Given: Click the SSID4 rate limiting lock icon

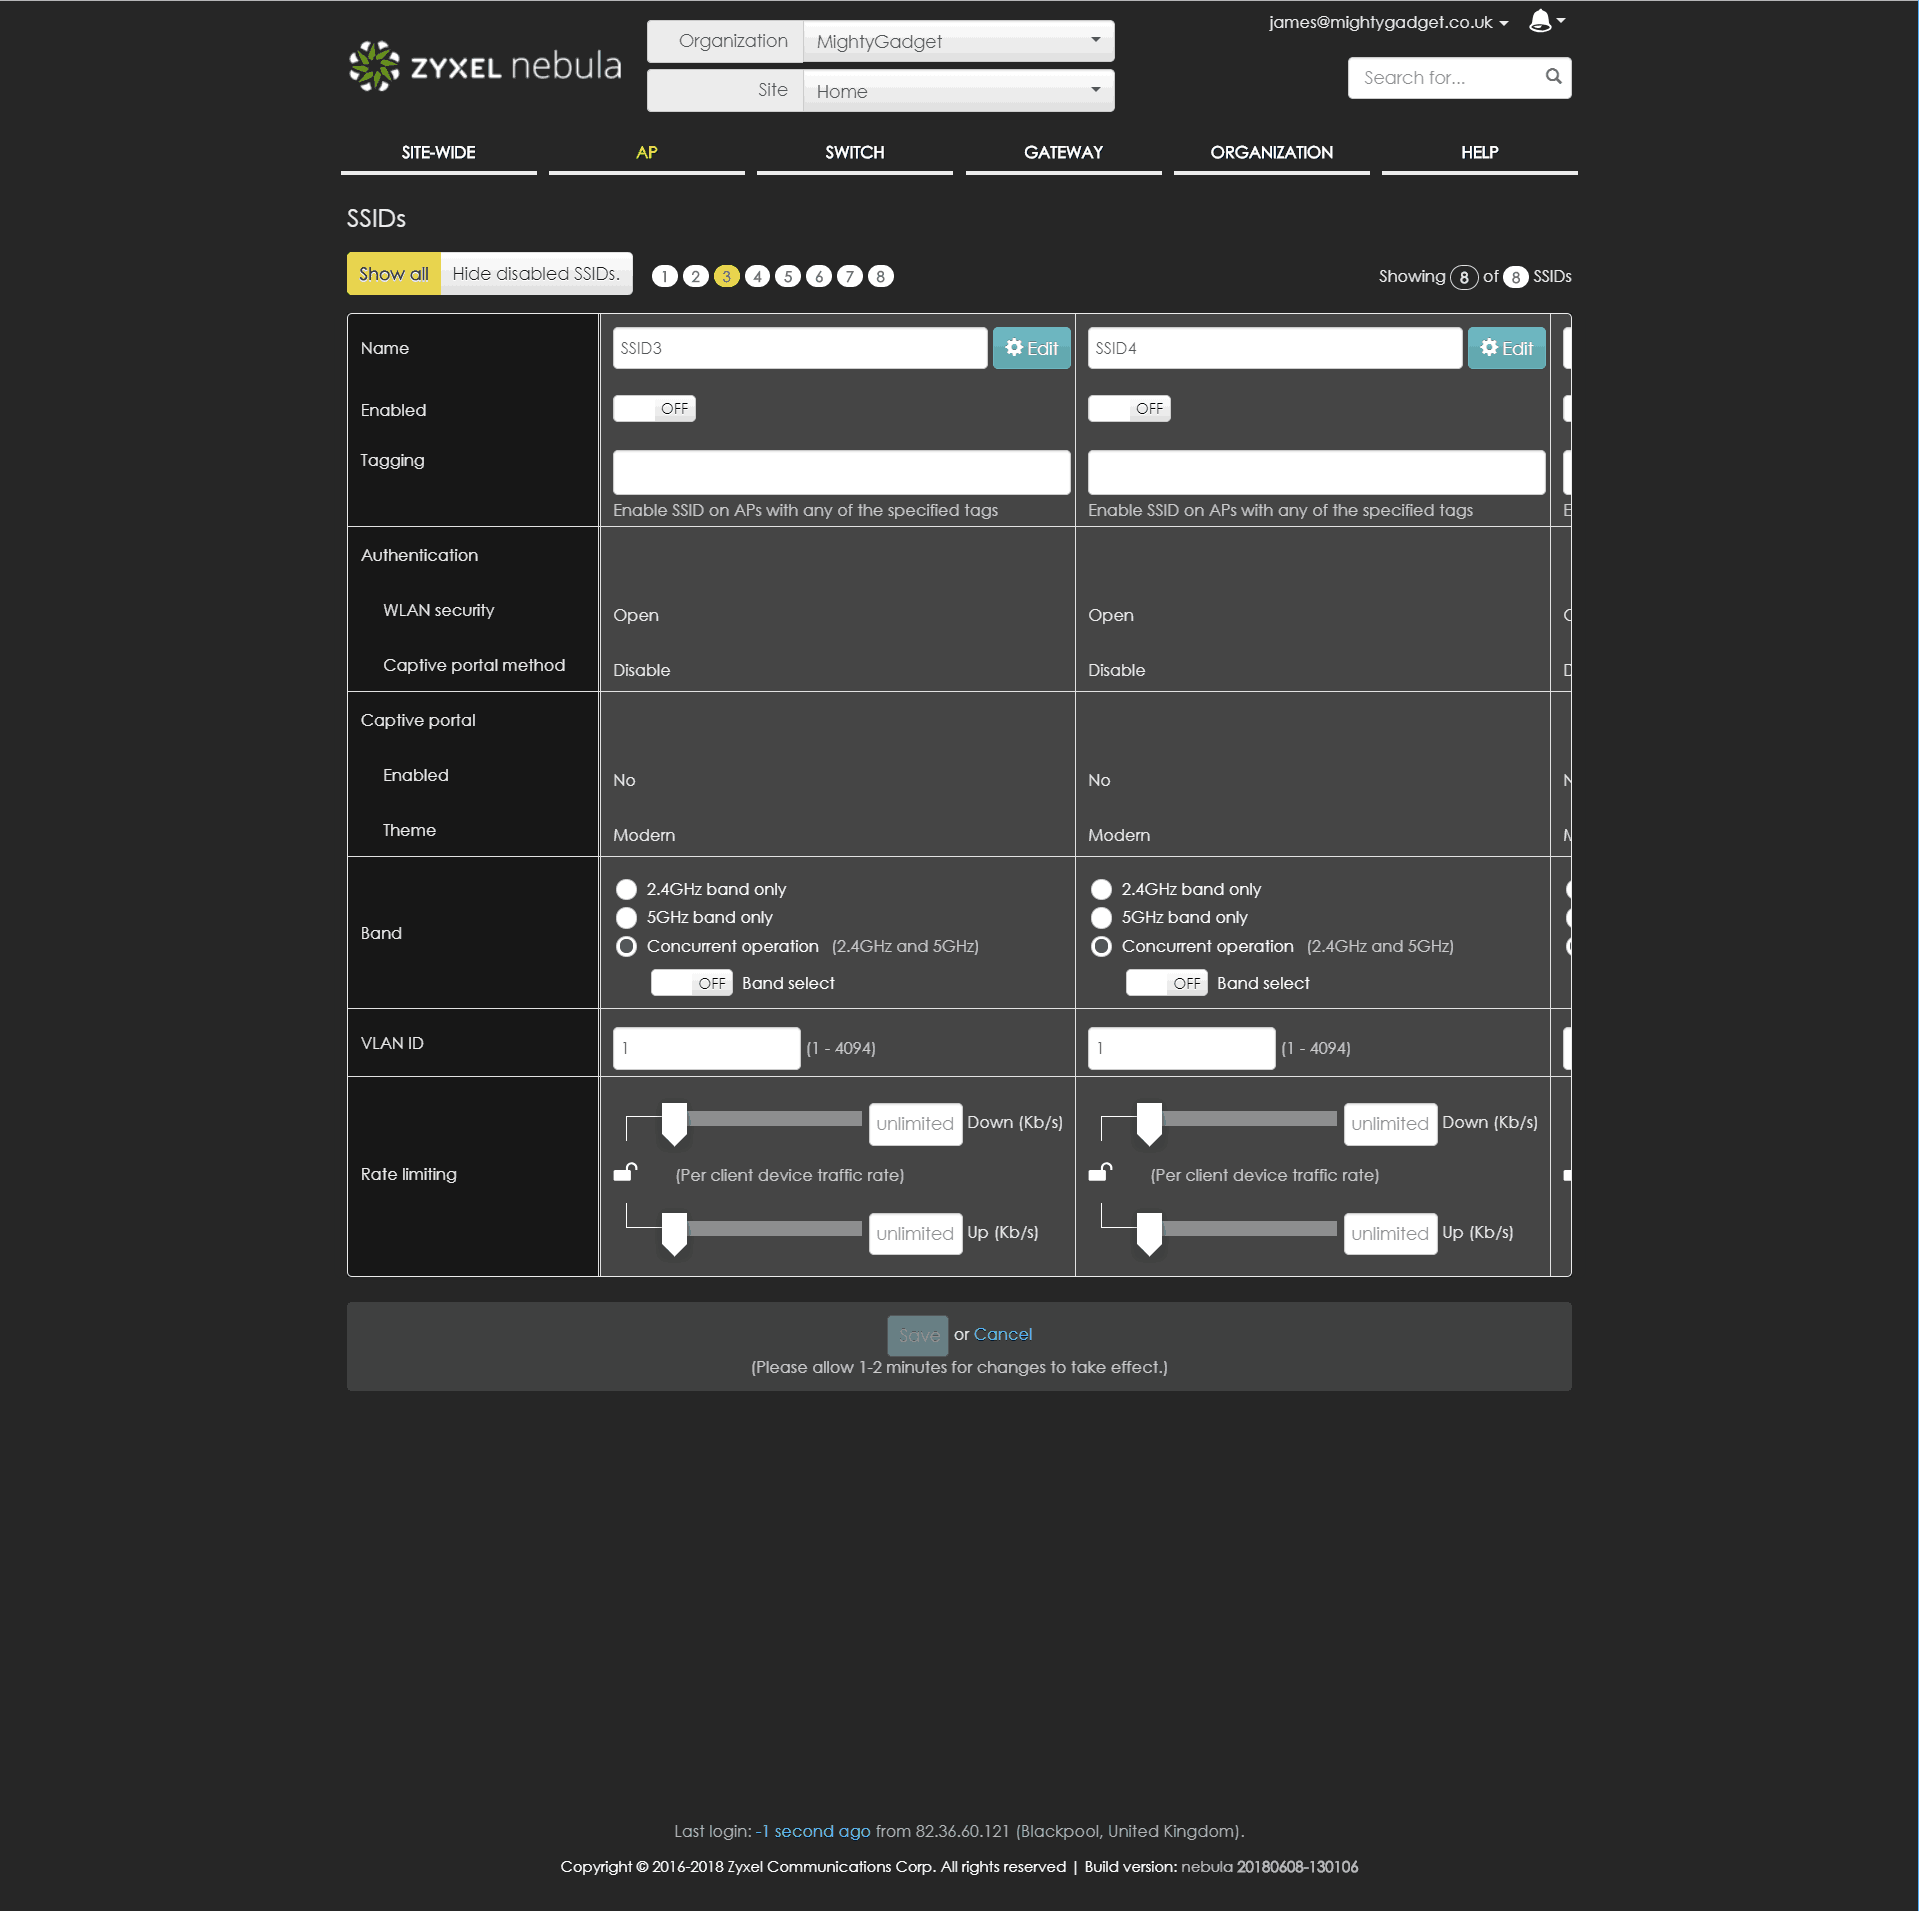Looking at the screenshot, I should click(x=1101, y=1172).
